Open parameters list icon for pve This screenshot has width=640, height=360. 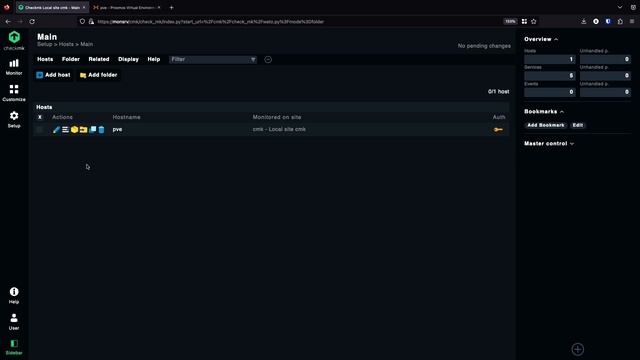tap(65, 129)
